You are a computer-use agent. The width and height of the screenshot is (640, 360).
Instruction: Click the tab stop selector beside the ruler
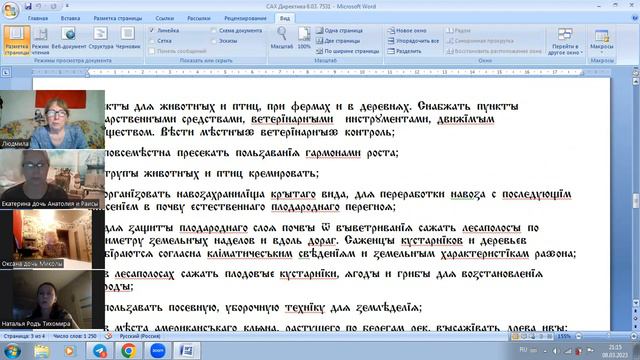(6, 73)
